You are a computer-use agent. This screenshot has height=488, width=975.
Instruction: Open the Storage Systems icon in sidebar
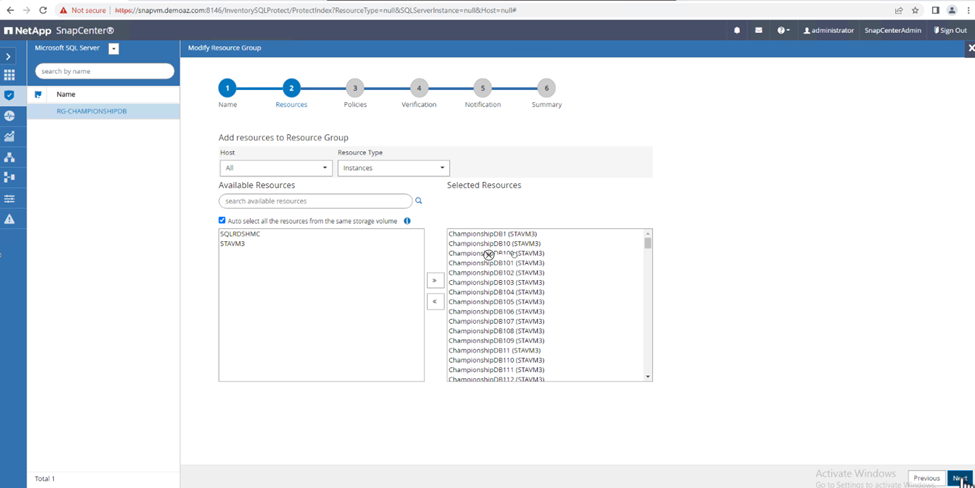[x=9, y=177]
